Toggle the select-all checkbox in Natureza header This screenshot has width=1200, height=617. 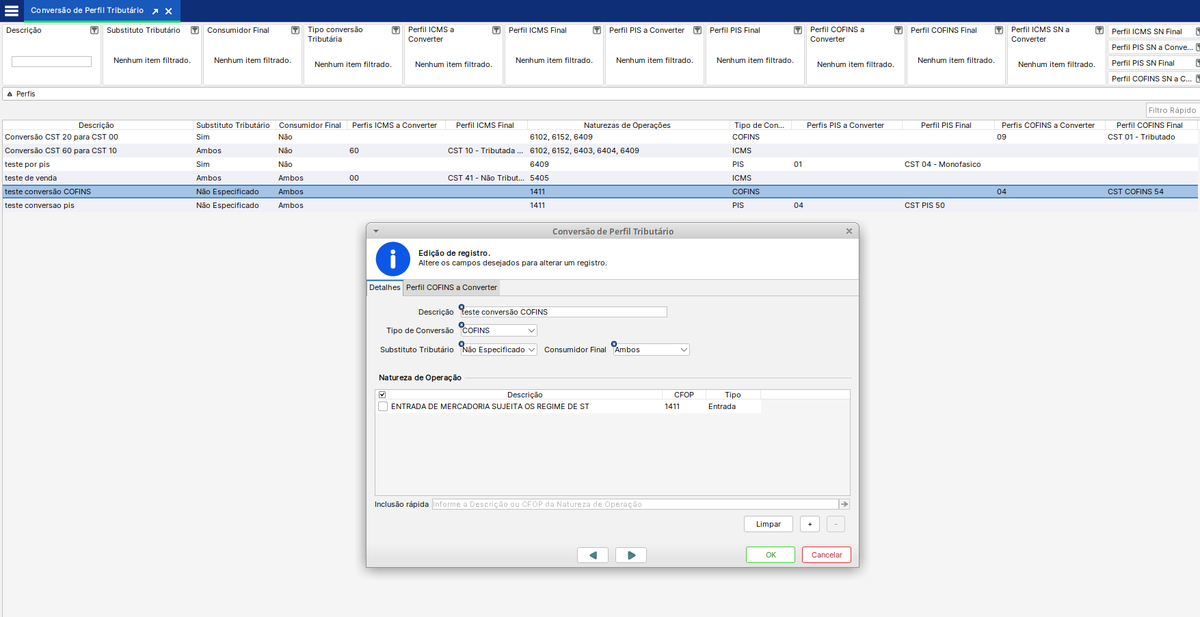click(383, 395)
